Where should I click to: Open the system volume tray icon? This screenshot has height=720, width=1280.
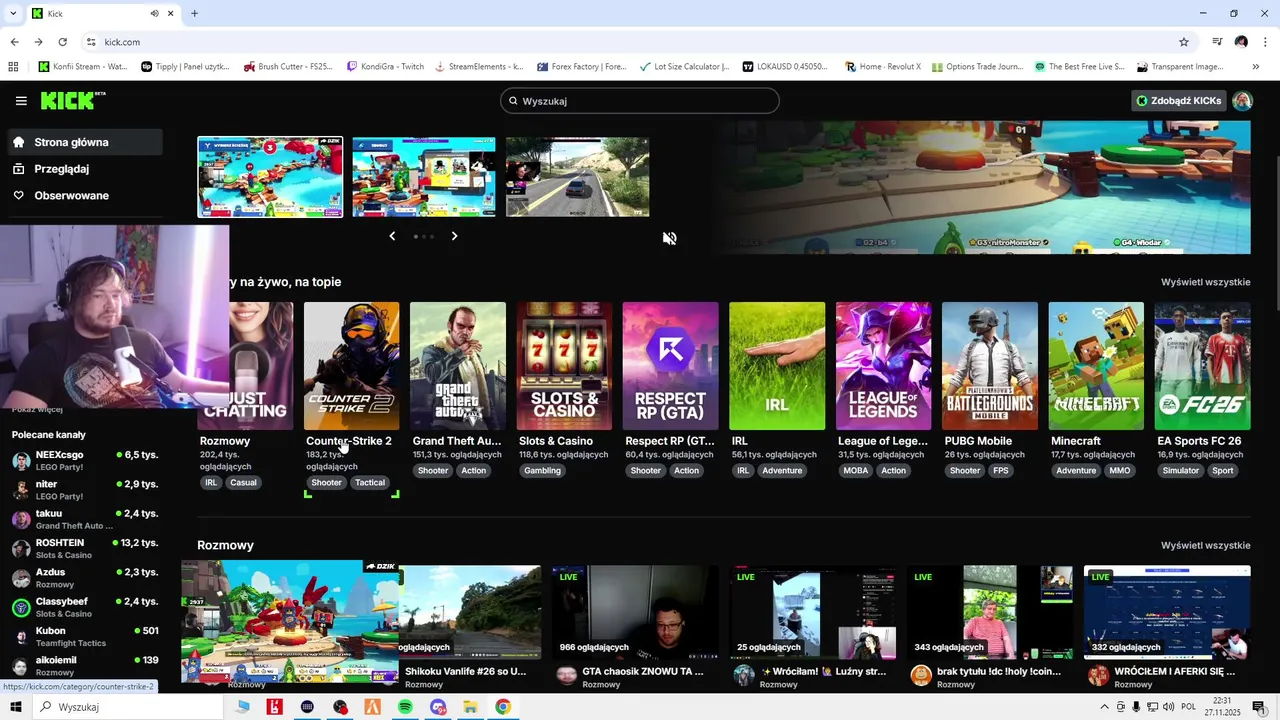(x=1171, y=707)
